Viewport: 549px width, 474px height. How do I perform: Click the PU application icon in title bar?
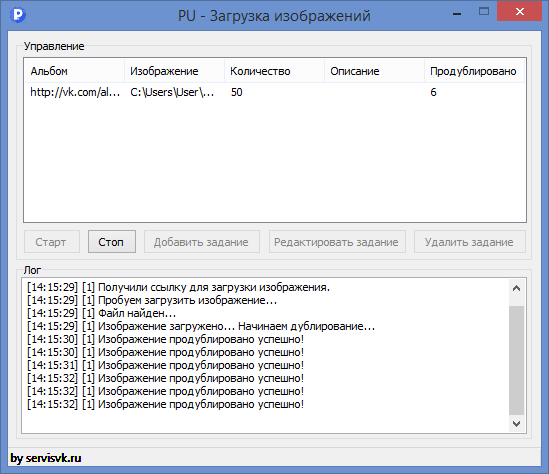coord(18,15)
